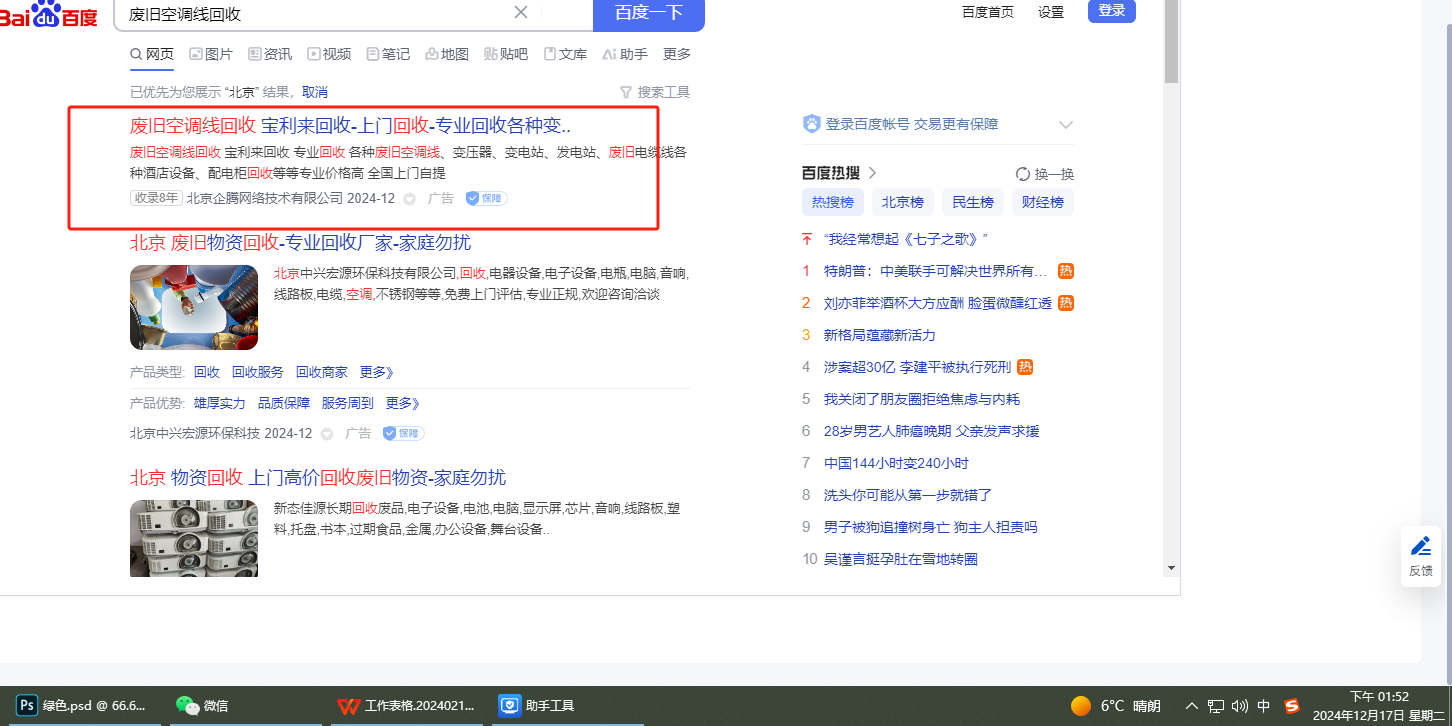This screenshot has height=726, width=1452.
Task: Click 北京中兴宏源环保科技 source name
Action: click(x=195, y=433)
